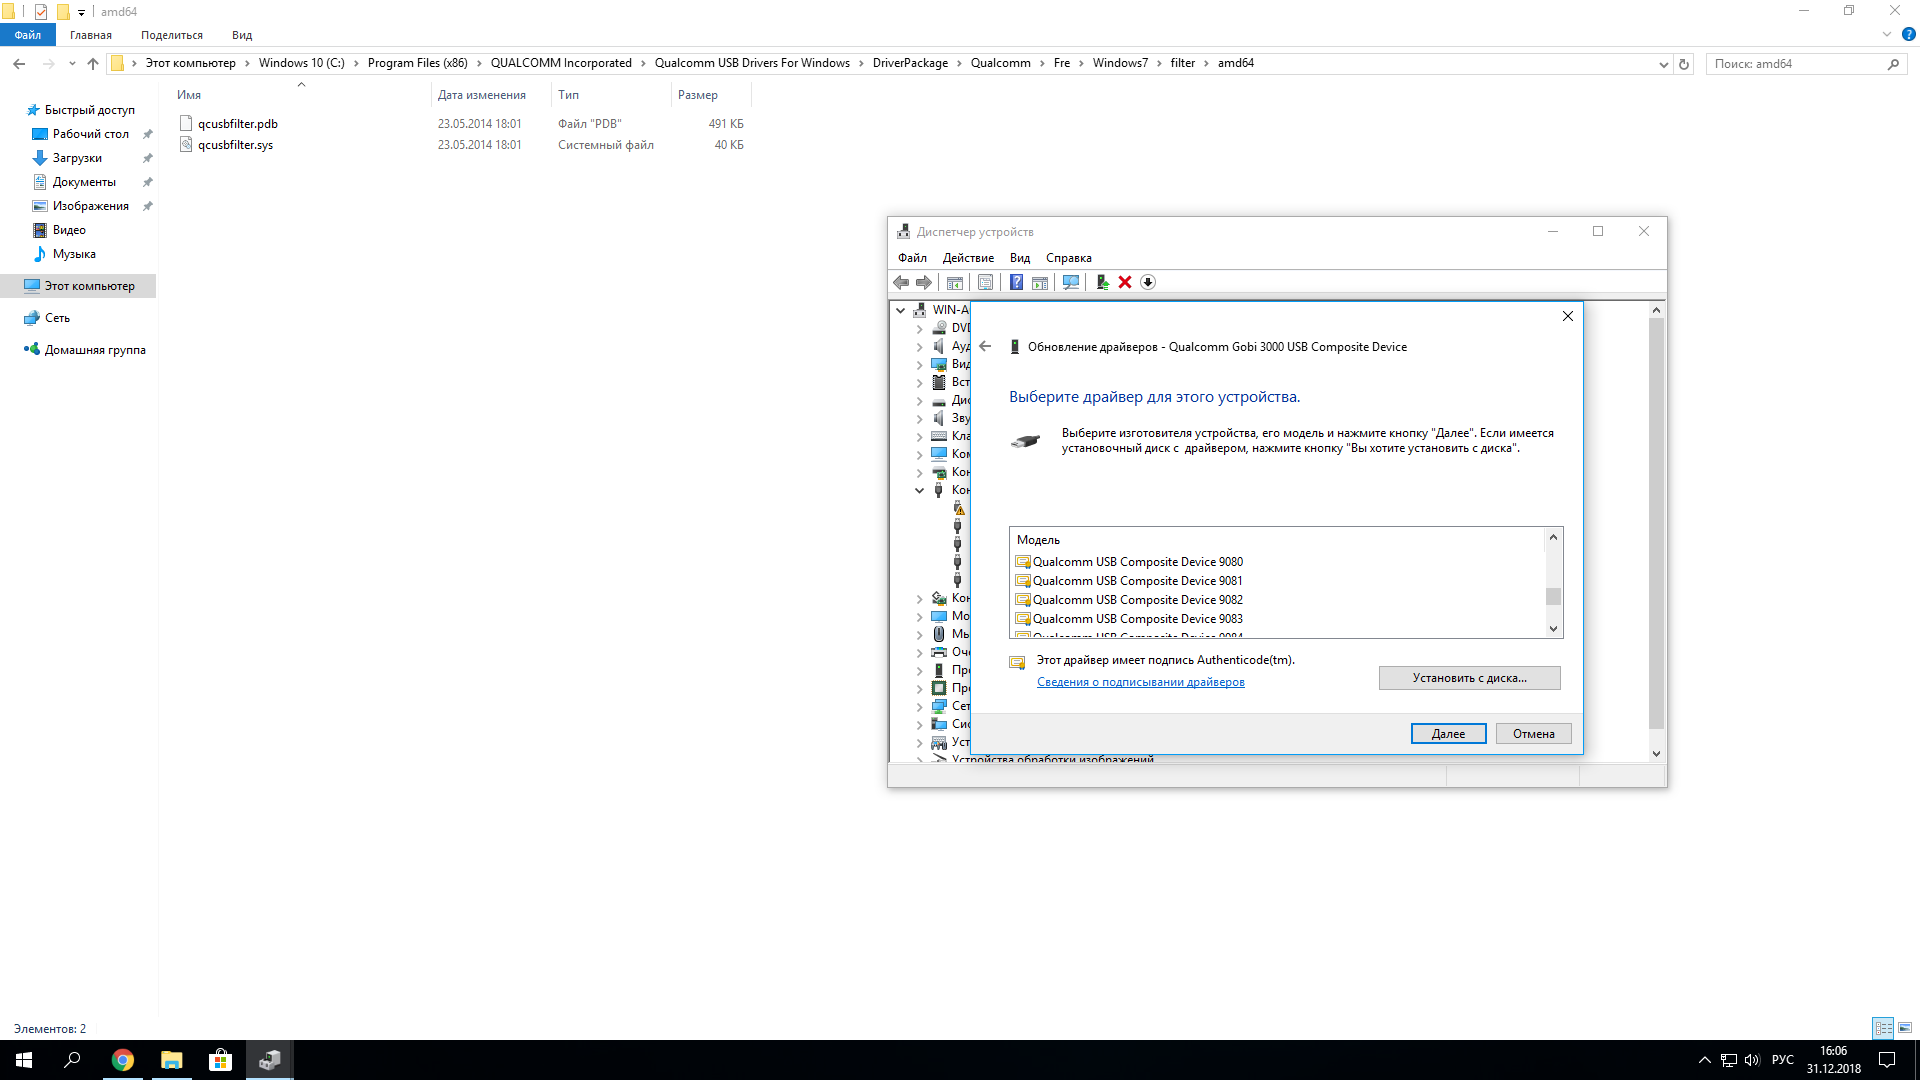The width and height of the screenshot is (1920, 1080).
Task: Click red X Uninstall device toolbar icon
Action: 1125,282
